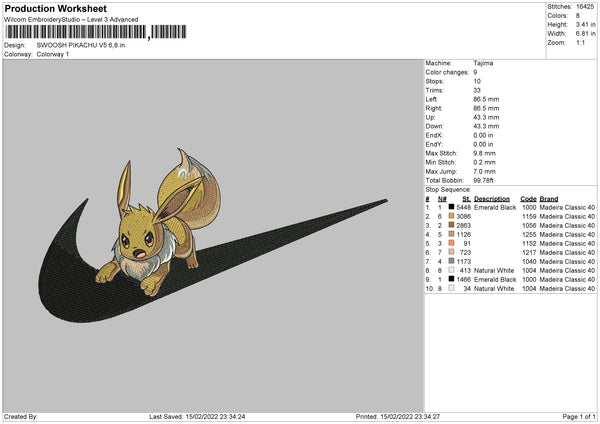The width and height of the screenshot is (600, 424).
Task: Click the gray swatch beside 1173 stitches
Action: 452,261
